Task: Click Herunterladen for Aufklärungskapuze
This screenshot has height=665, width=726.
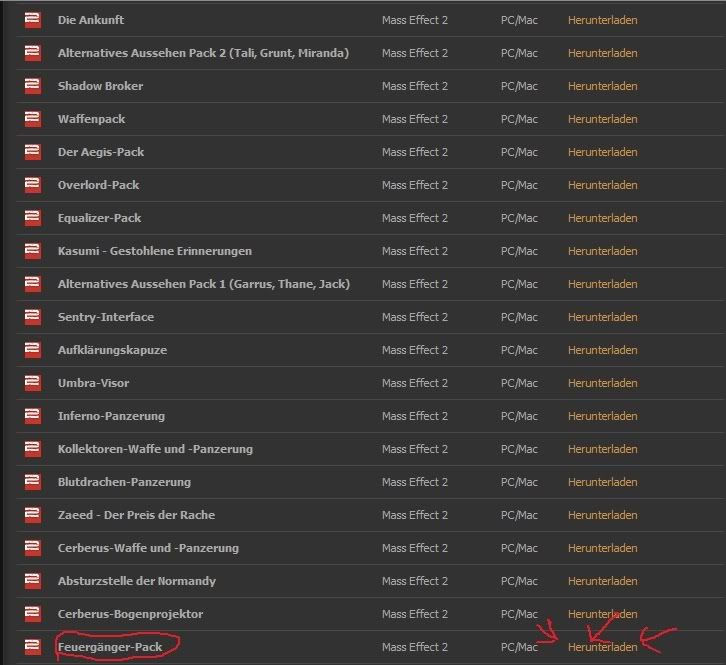Action: click(602, 350)
